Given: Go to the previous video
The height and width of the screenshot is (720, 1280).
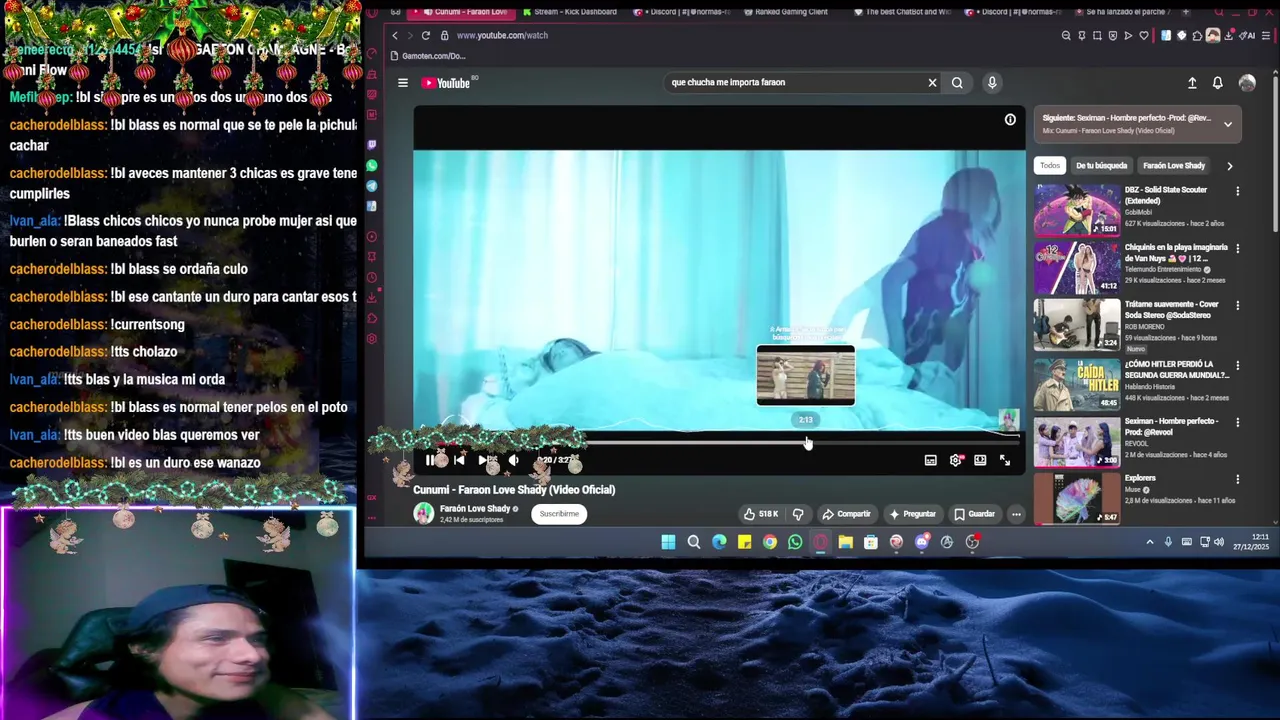Looking at the screenshot, I should pyautogui.click(x=459, y=460).
